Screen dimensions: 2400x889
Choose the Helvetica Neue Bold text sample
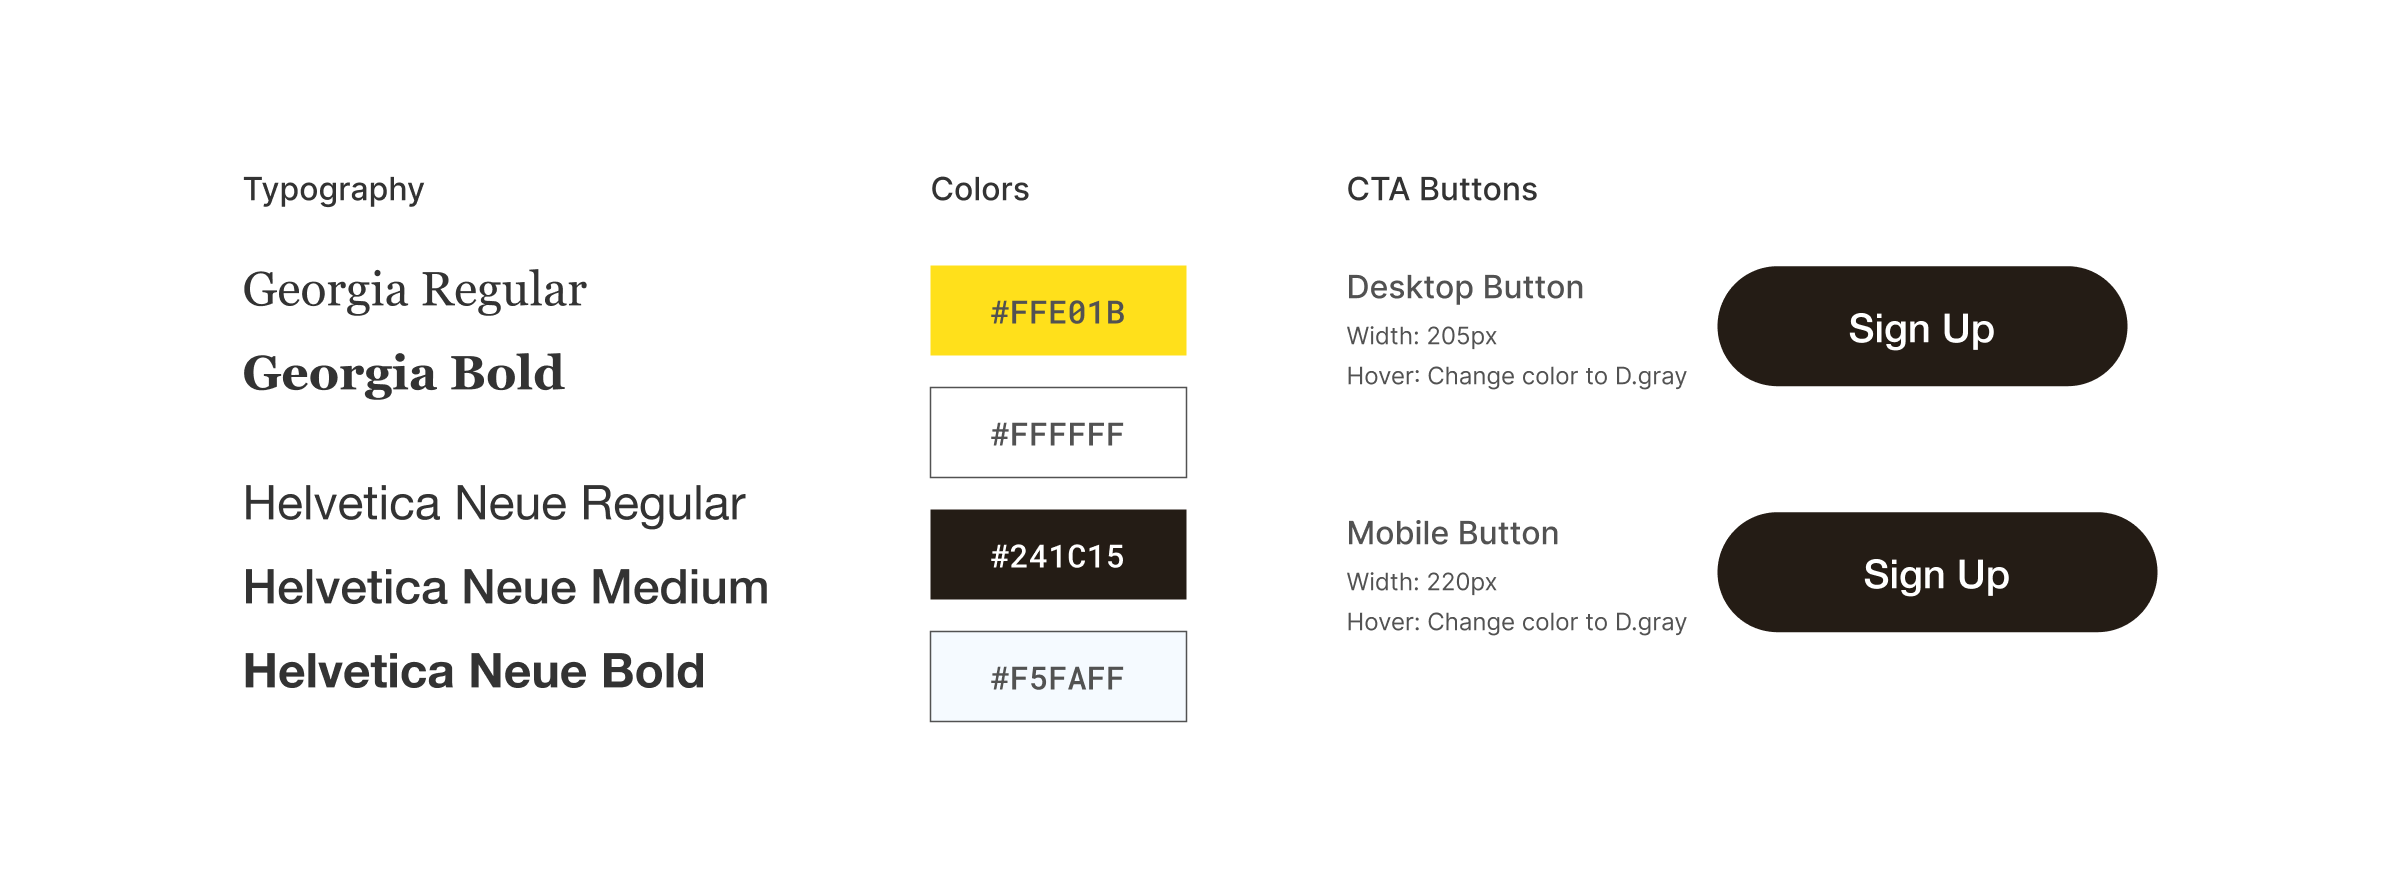[474, 672]
